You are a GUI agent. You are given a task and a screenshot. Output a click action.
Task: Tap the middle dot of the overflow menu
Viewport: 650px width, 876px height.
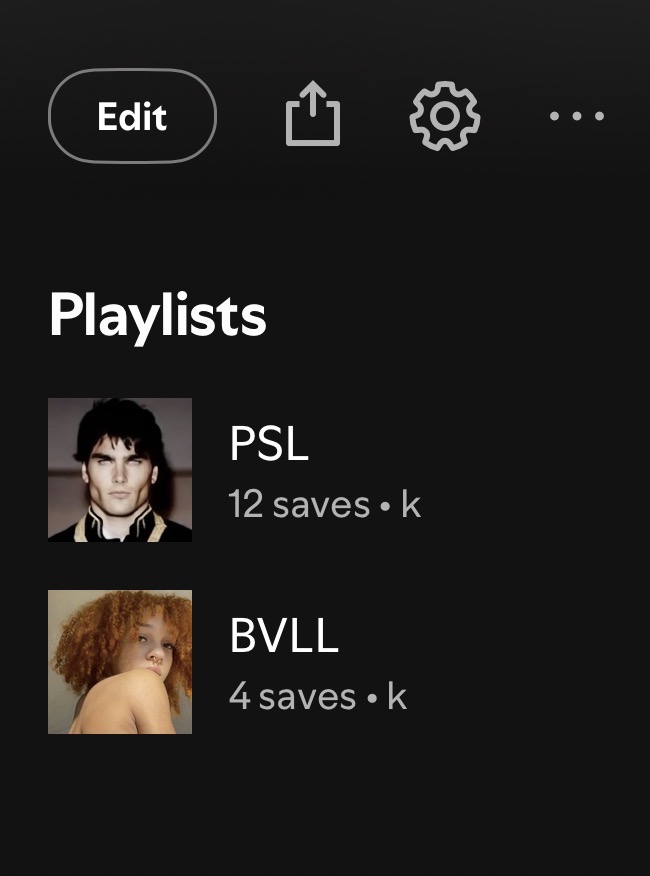pos(577,116)
